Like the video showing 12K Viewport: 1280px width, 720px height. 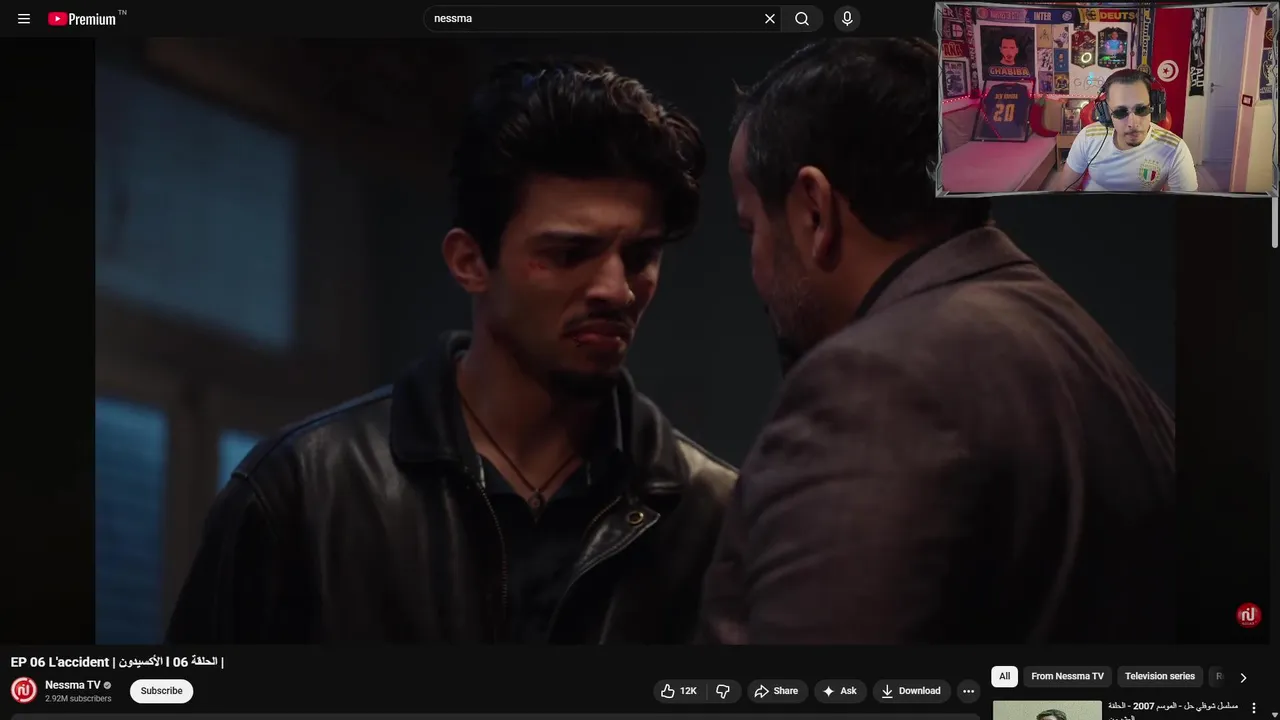(679, 691)
